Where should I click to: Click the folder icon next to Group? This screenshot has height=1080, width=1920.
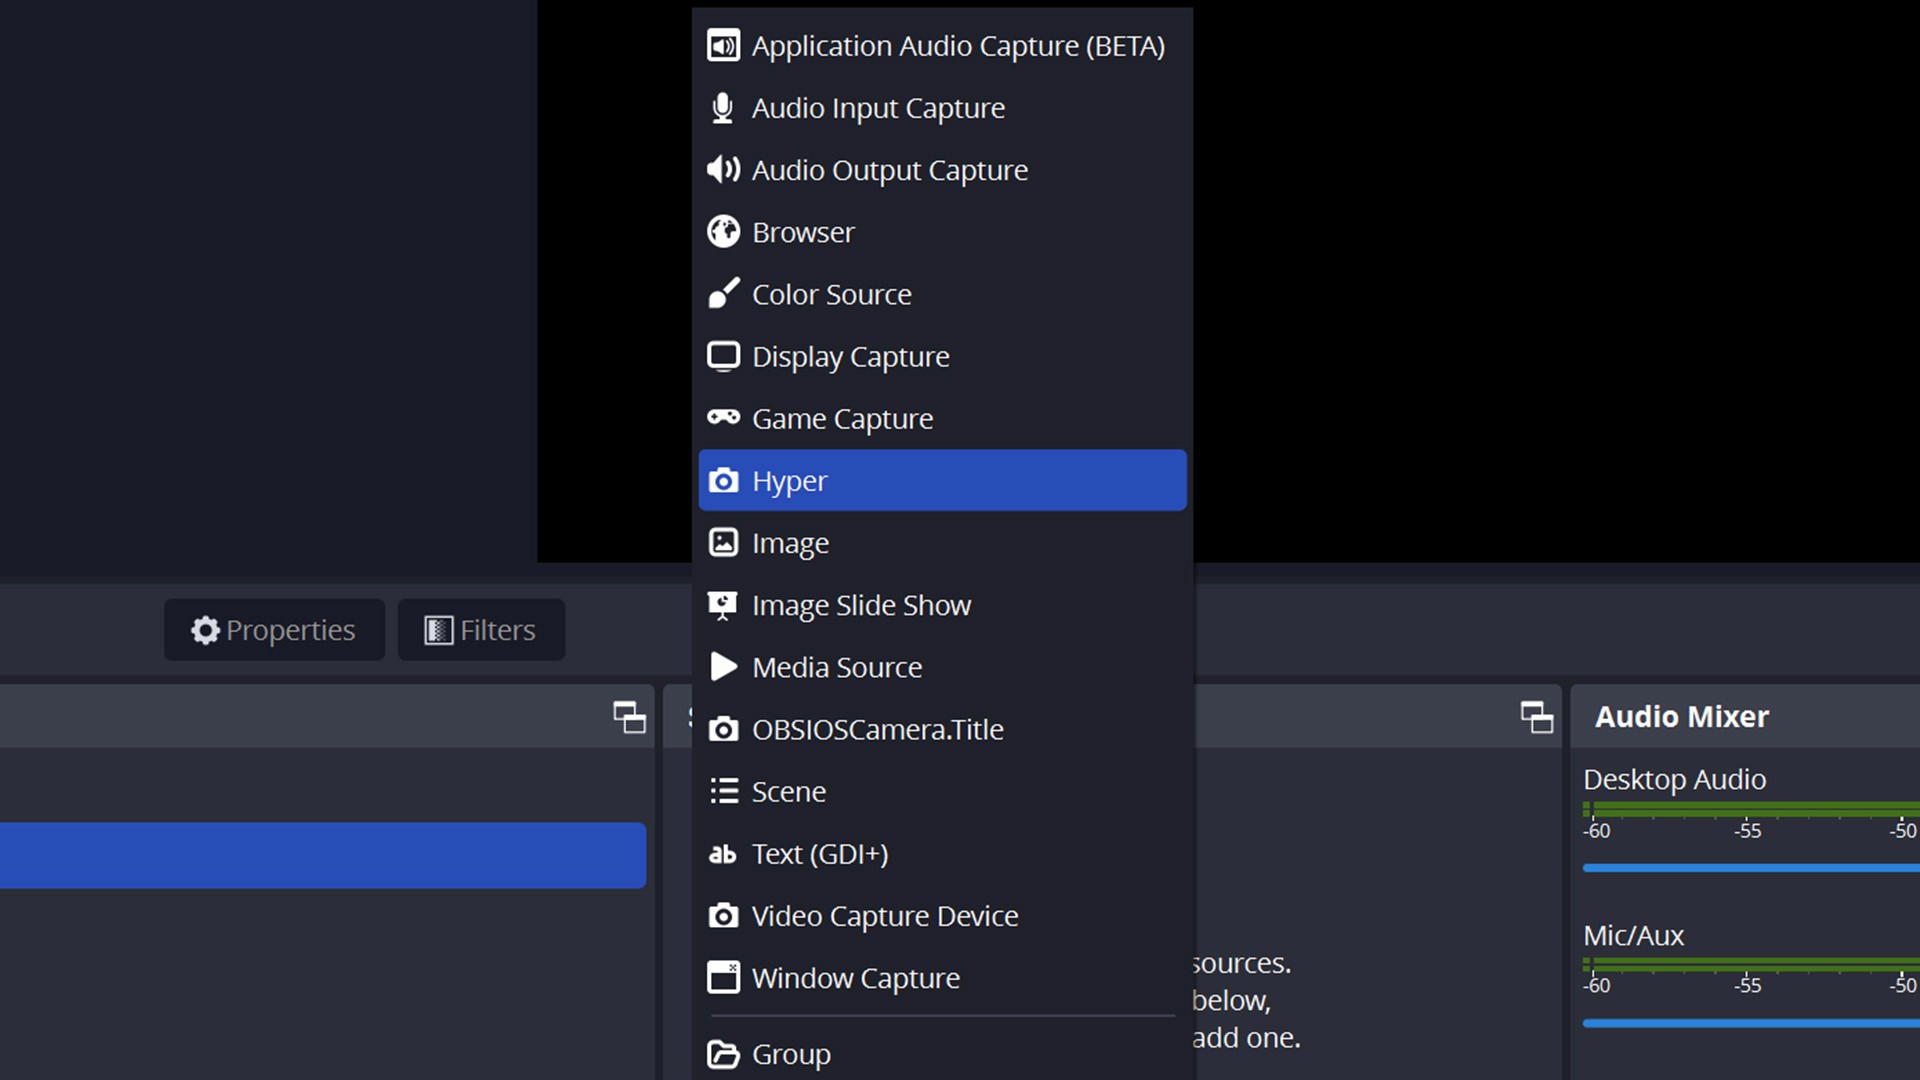click(x=723, y=1053)
